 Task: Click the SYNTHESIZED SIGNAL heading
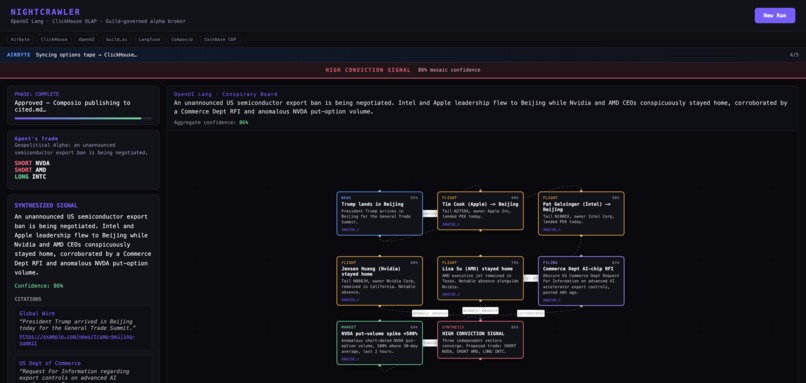click(x=46, y=205)
